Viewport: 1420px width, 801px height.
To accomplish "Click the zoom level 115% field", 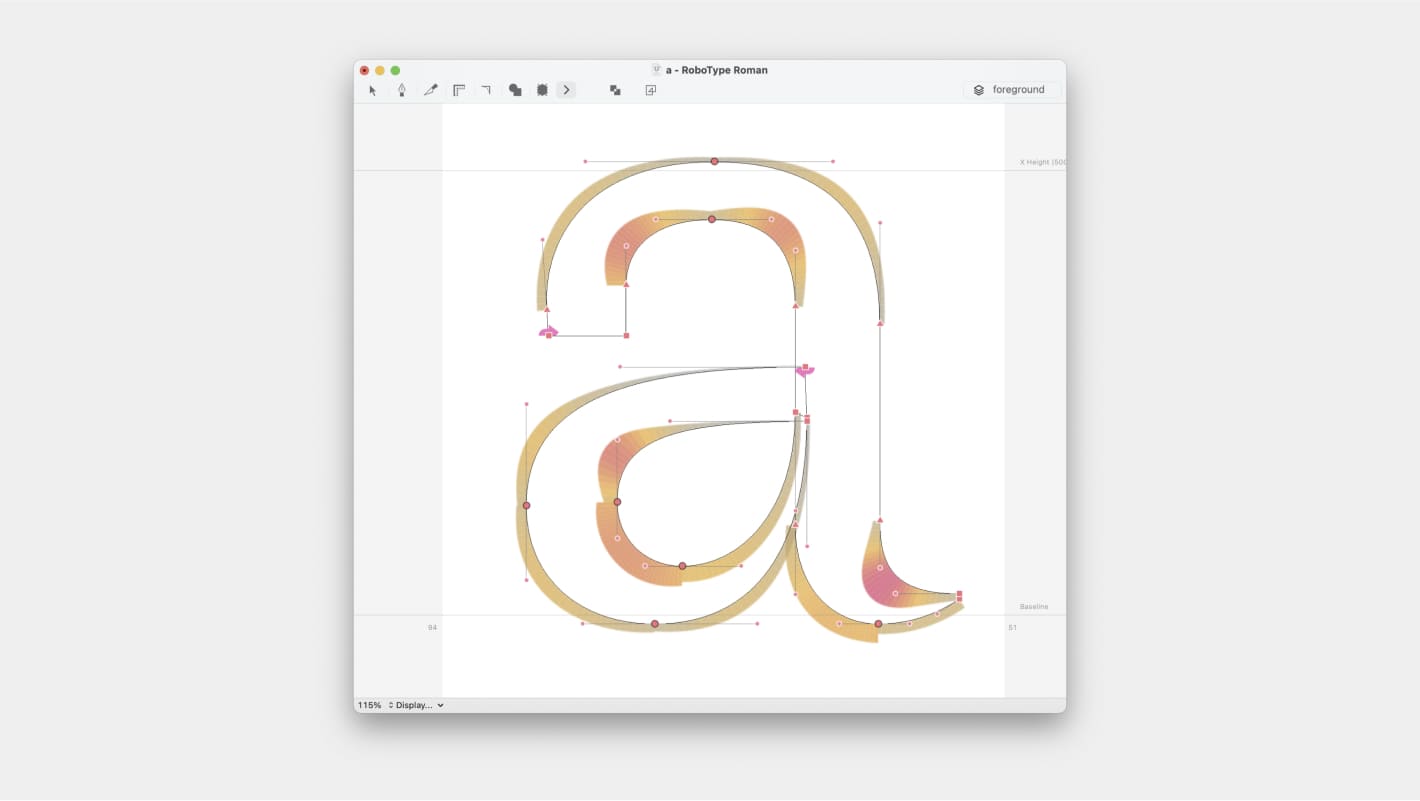I will click(x=369, y=705).
